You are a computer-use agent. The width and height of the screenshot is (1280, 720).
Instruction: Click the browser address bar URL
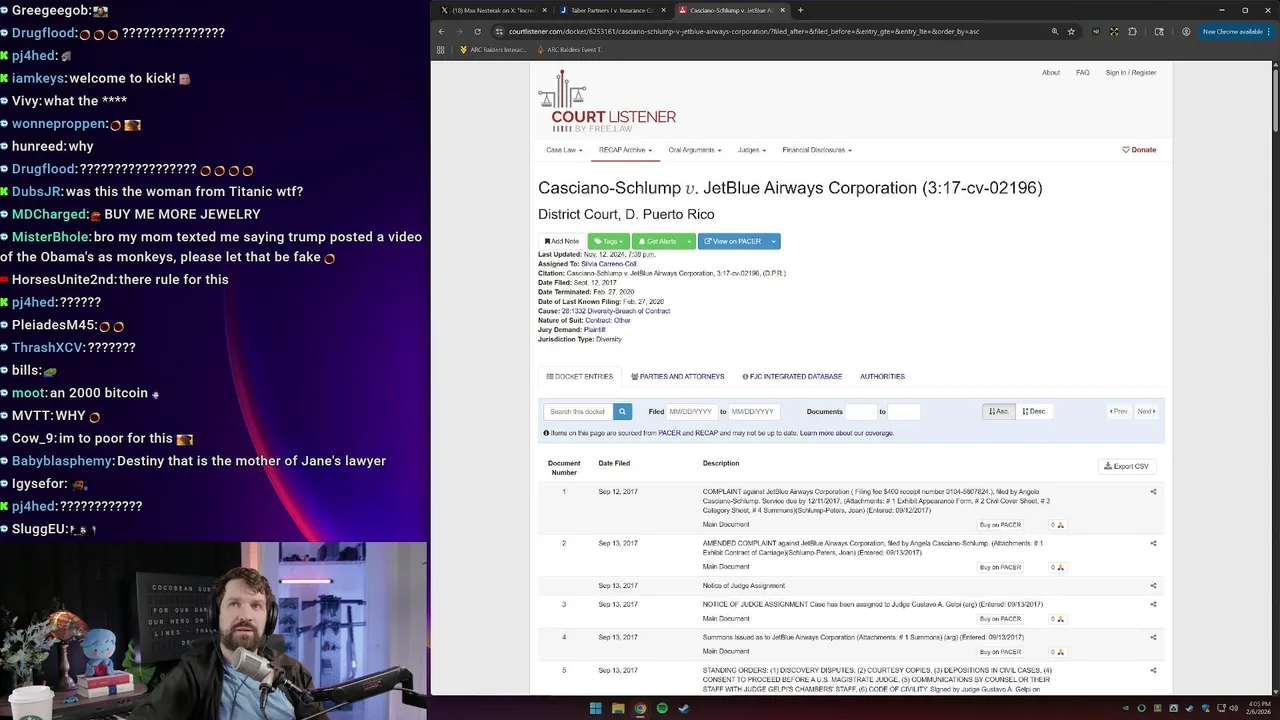point(743,31)
